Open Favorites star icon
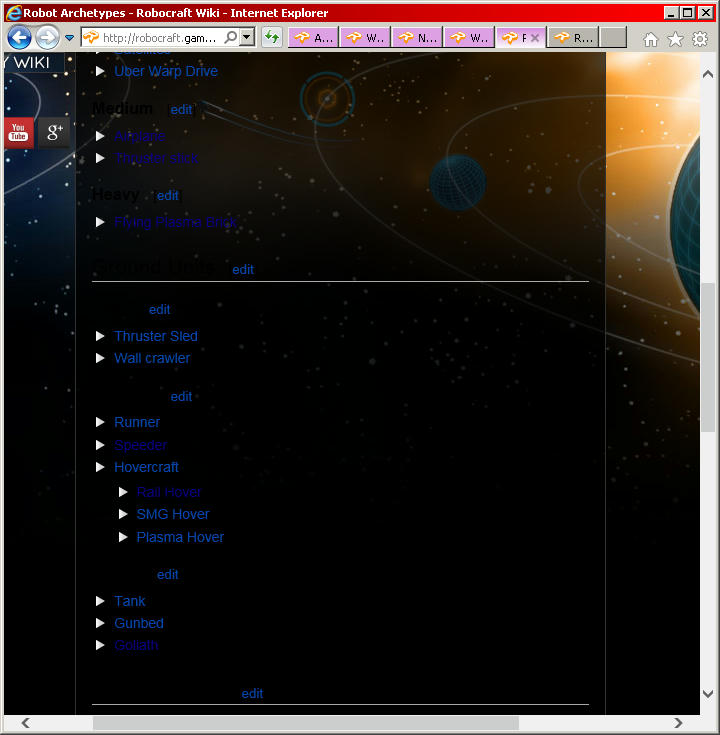This screenshot has width=720, height=735. point(675,39)
